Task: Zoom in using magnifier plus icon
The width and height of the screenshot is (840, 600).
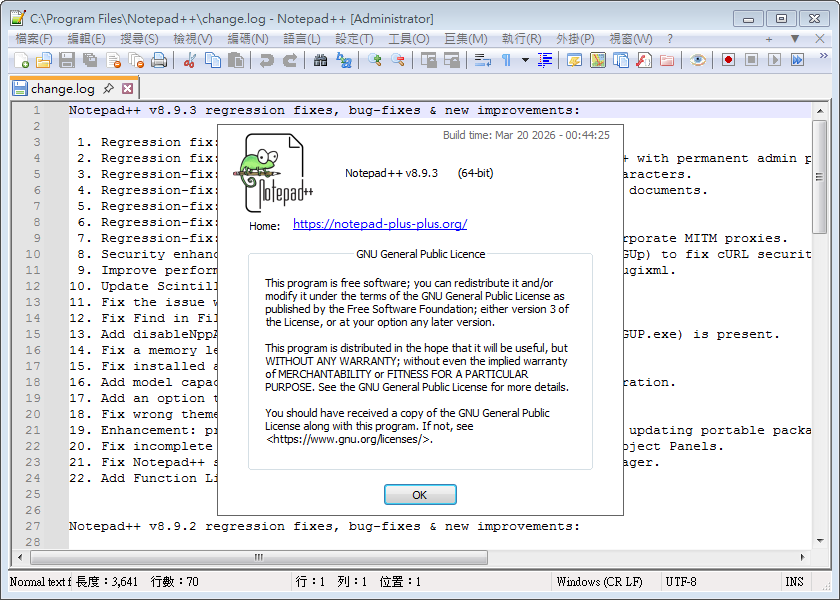Action: [x=374, y=60]
